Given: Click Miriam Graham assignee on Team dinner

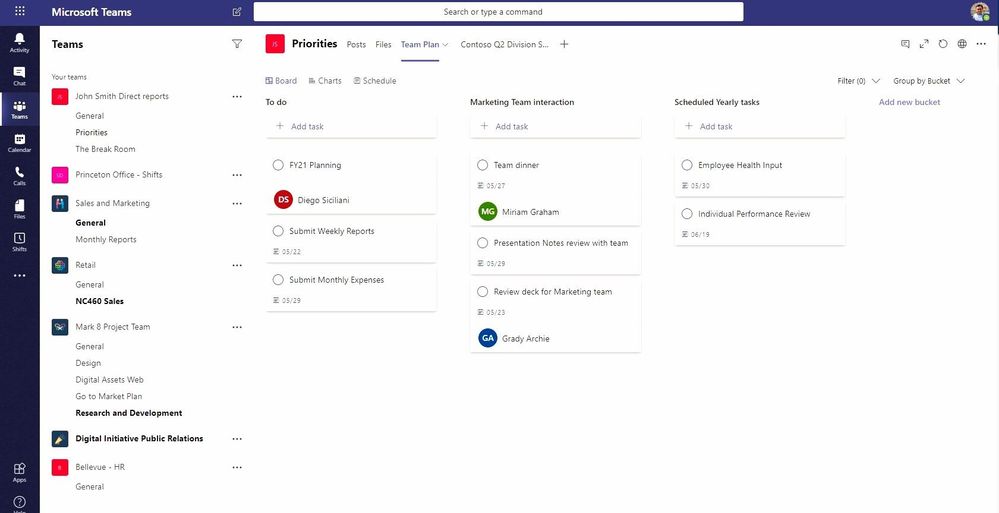Looking at the screenshot, I should tap(519, 212).
